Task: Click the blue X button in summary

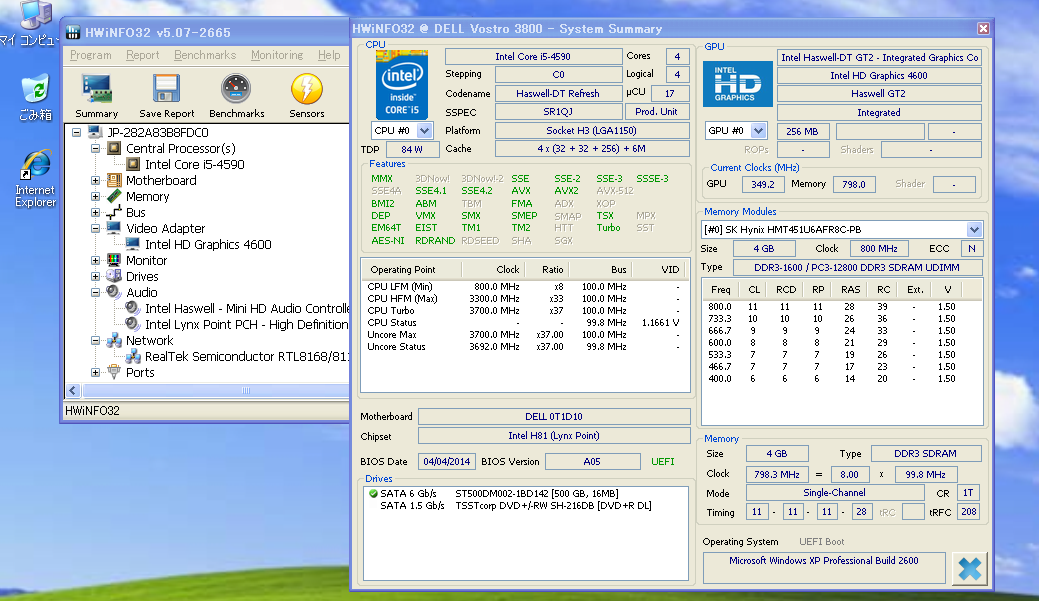Action: pyautogui.click(x=969, y=569)
